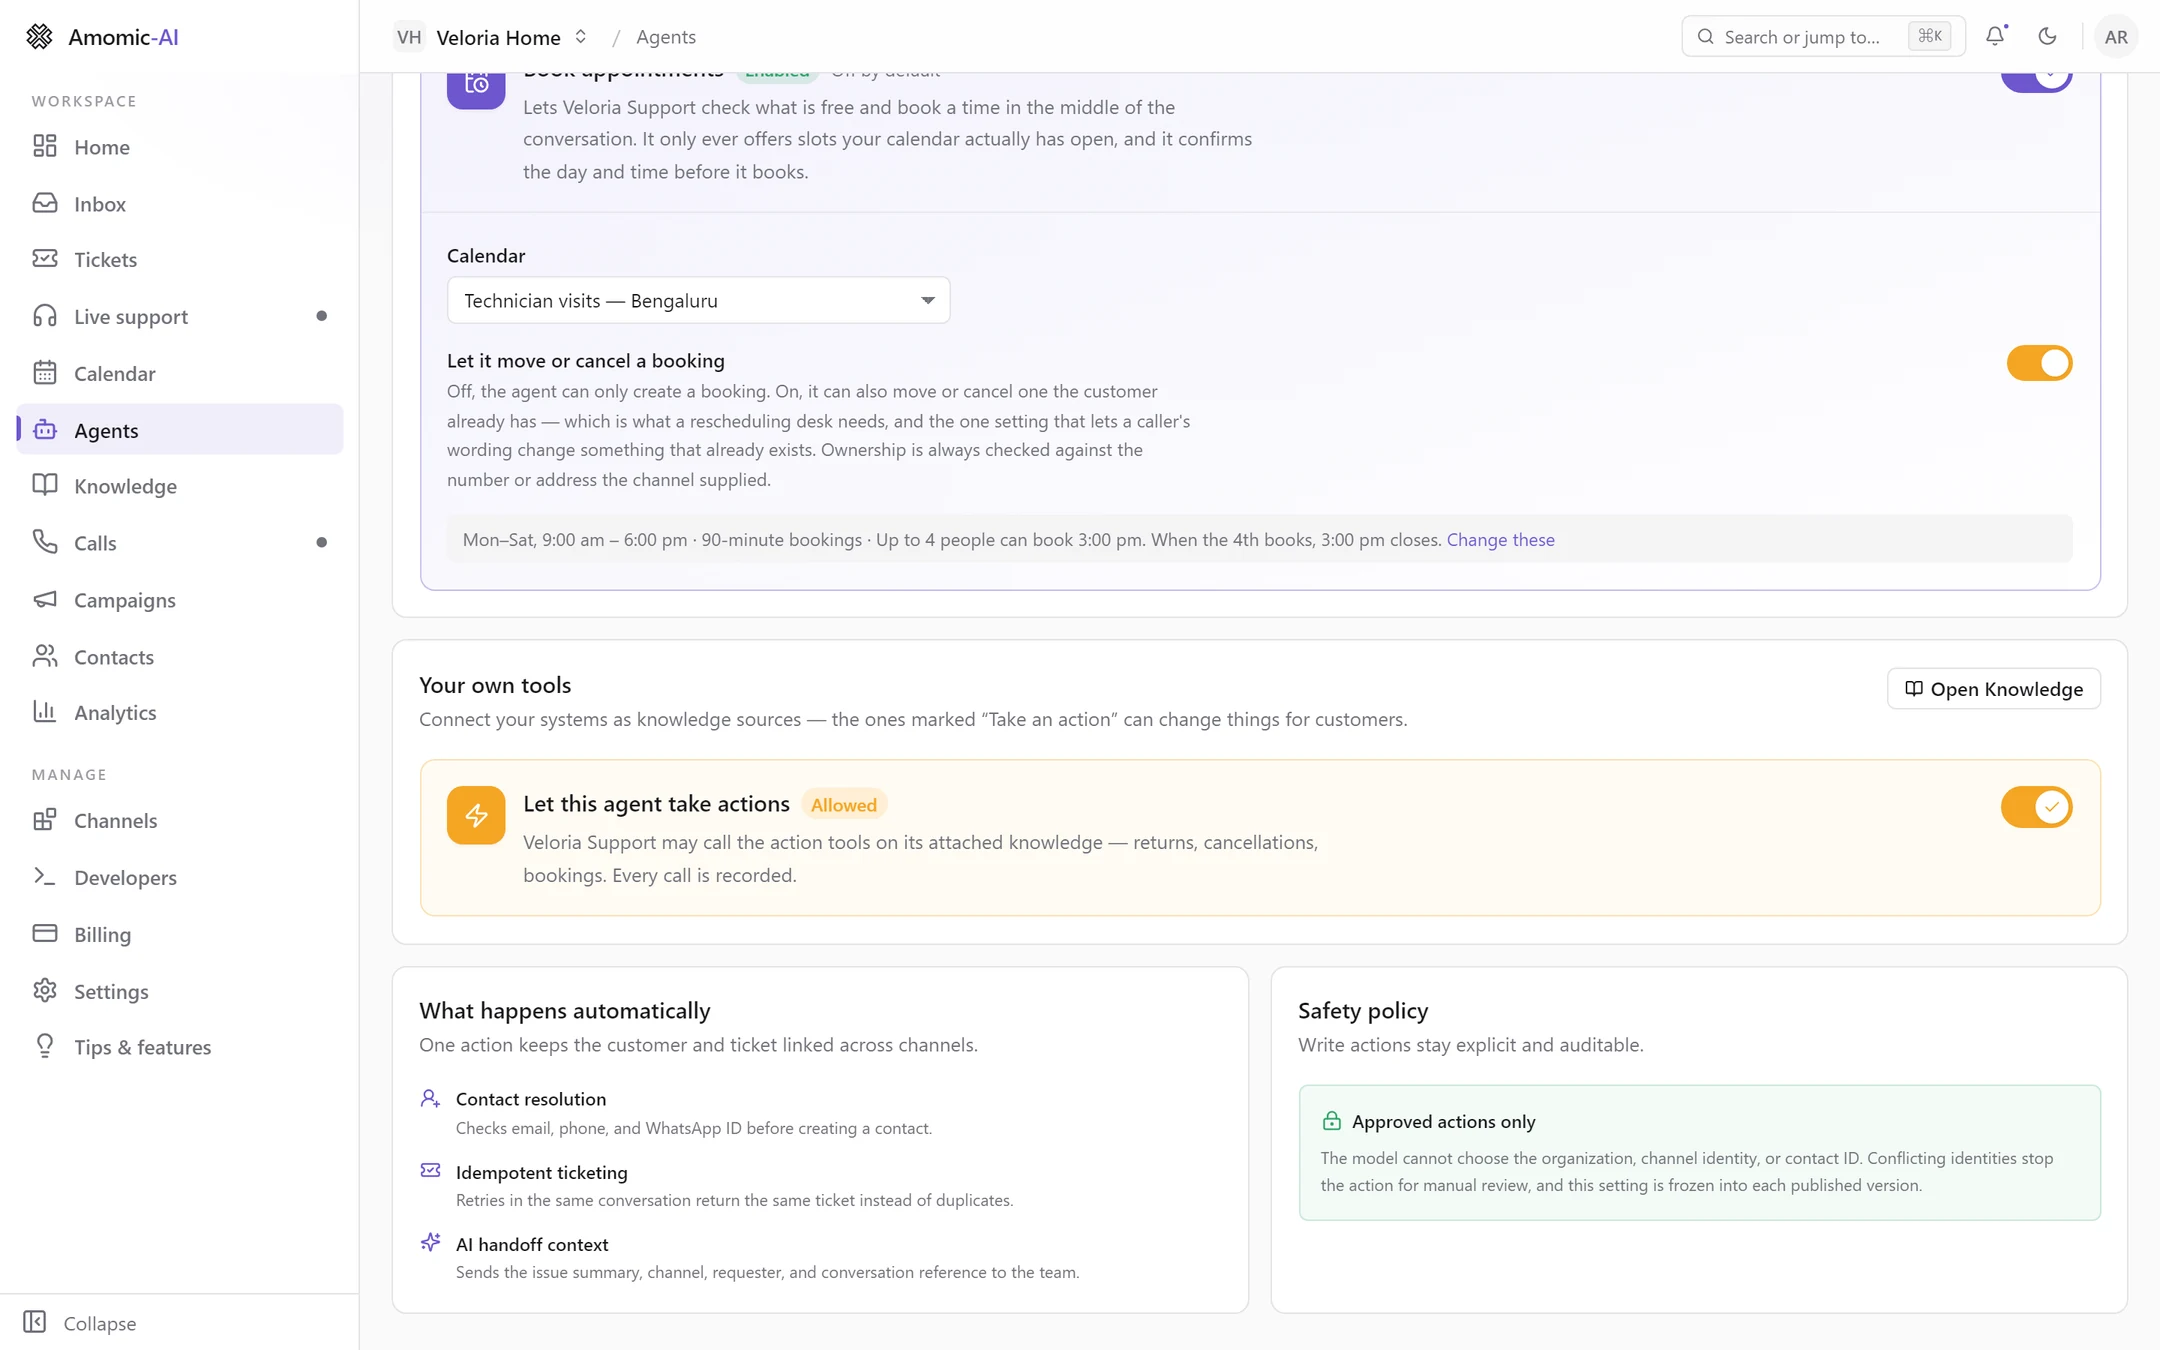
Task: Click the Tips & features lightbulb icon
Action: (45, 1046)
